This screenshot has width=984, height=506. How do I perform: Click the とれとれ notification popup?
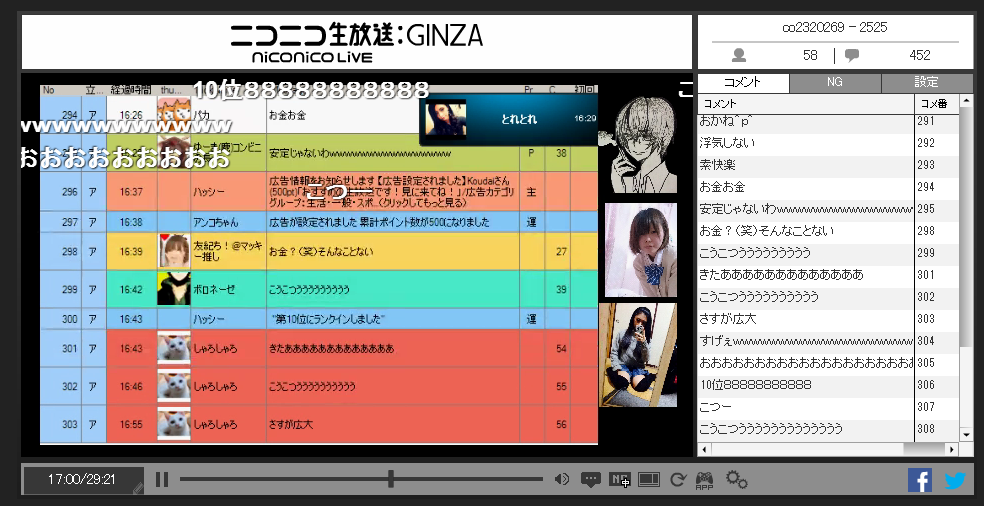[x=508, y=119]
